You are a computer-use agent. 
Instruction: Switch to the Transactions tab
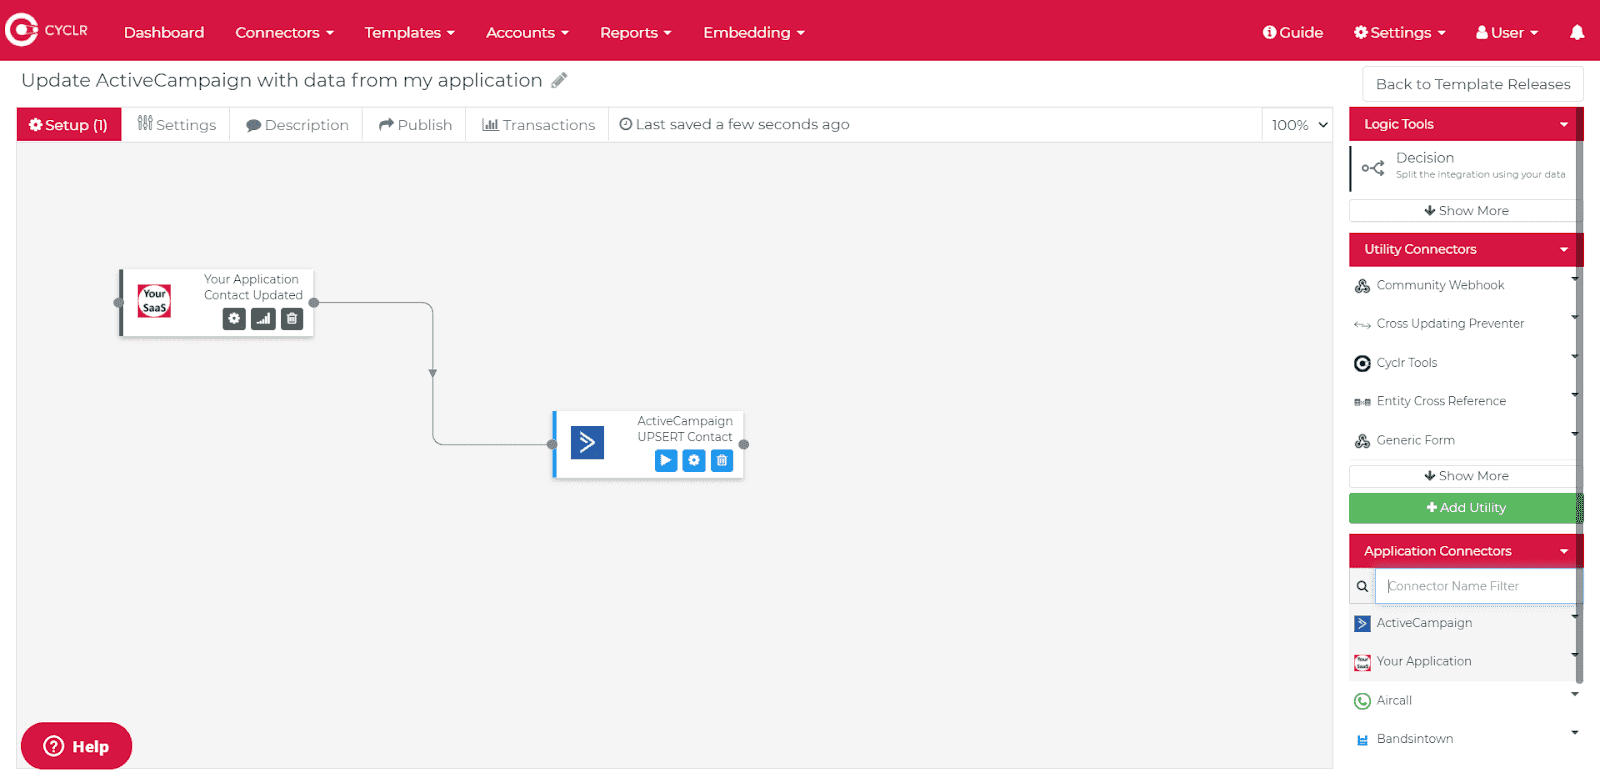pos(538,125)
